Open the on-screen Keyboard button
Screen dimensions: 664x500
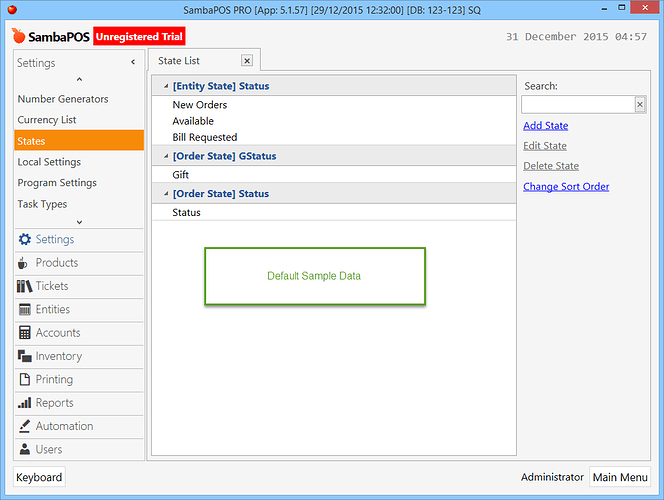pos(39,478)
